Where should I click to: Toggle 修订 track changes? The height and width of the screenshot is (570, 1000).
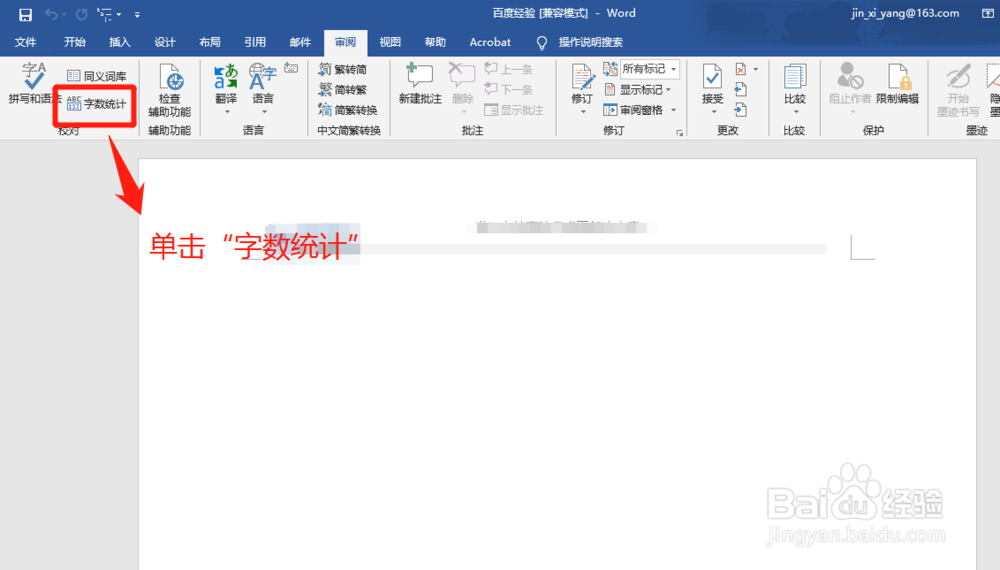coord(582,90)
